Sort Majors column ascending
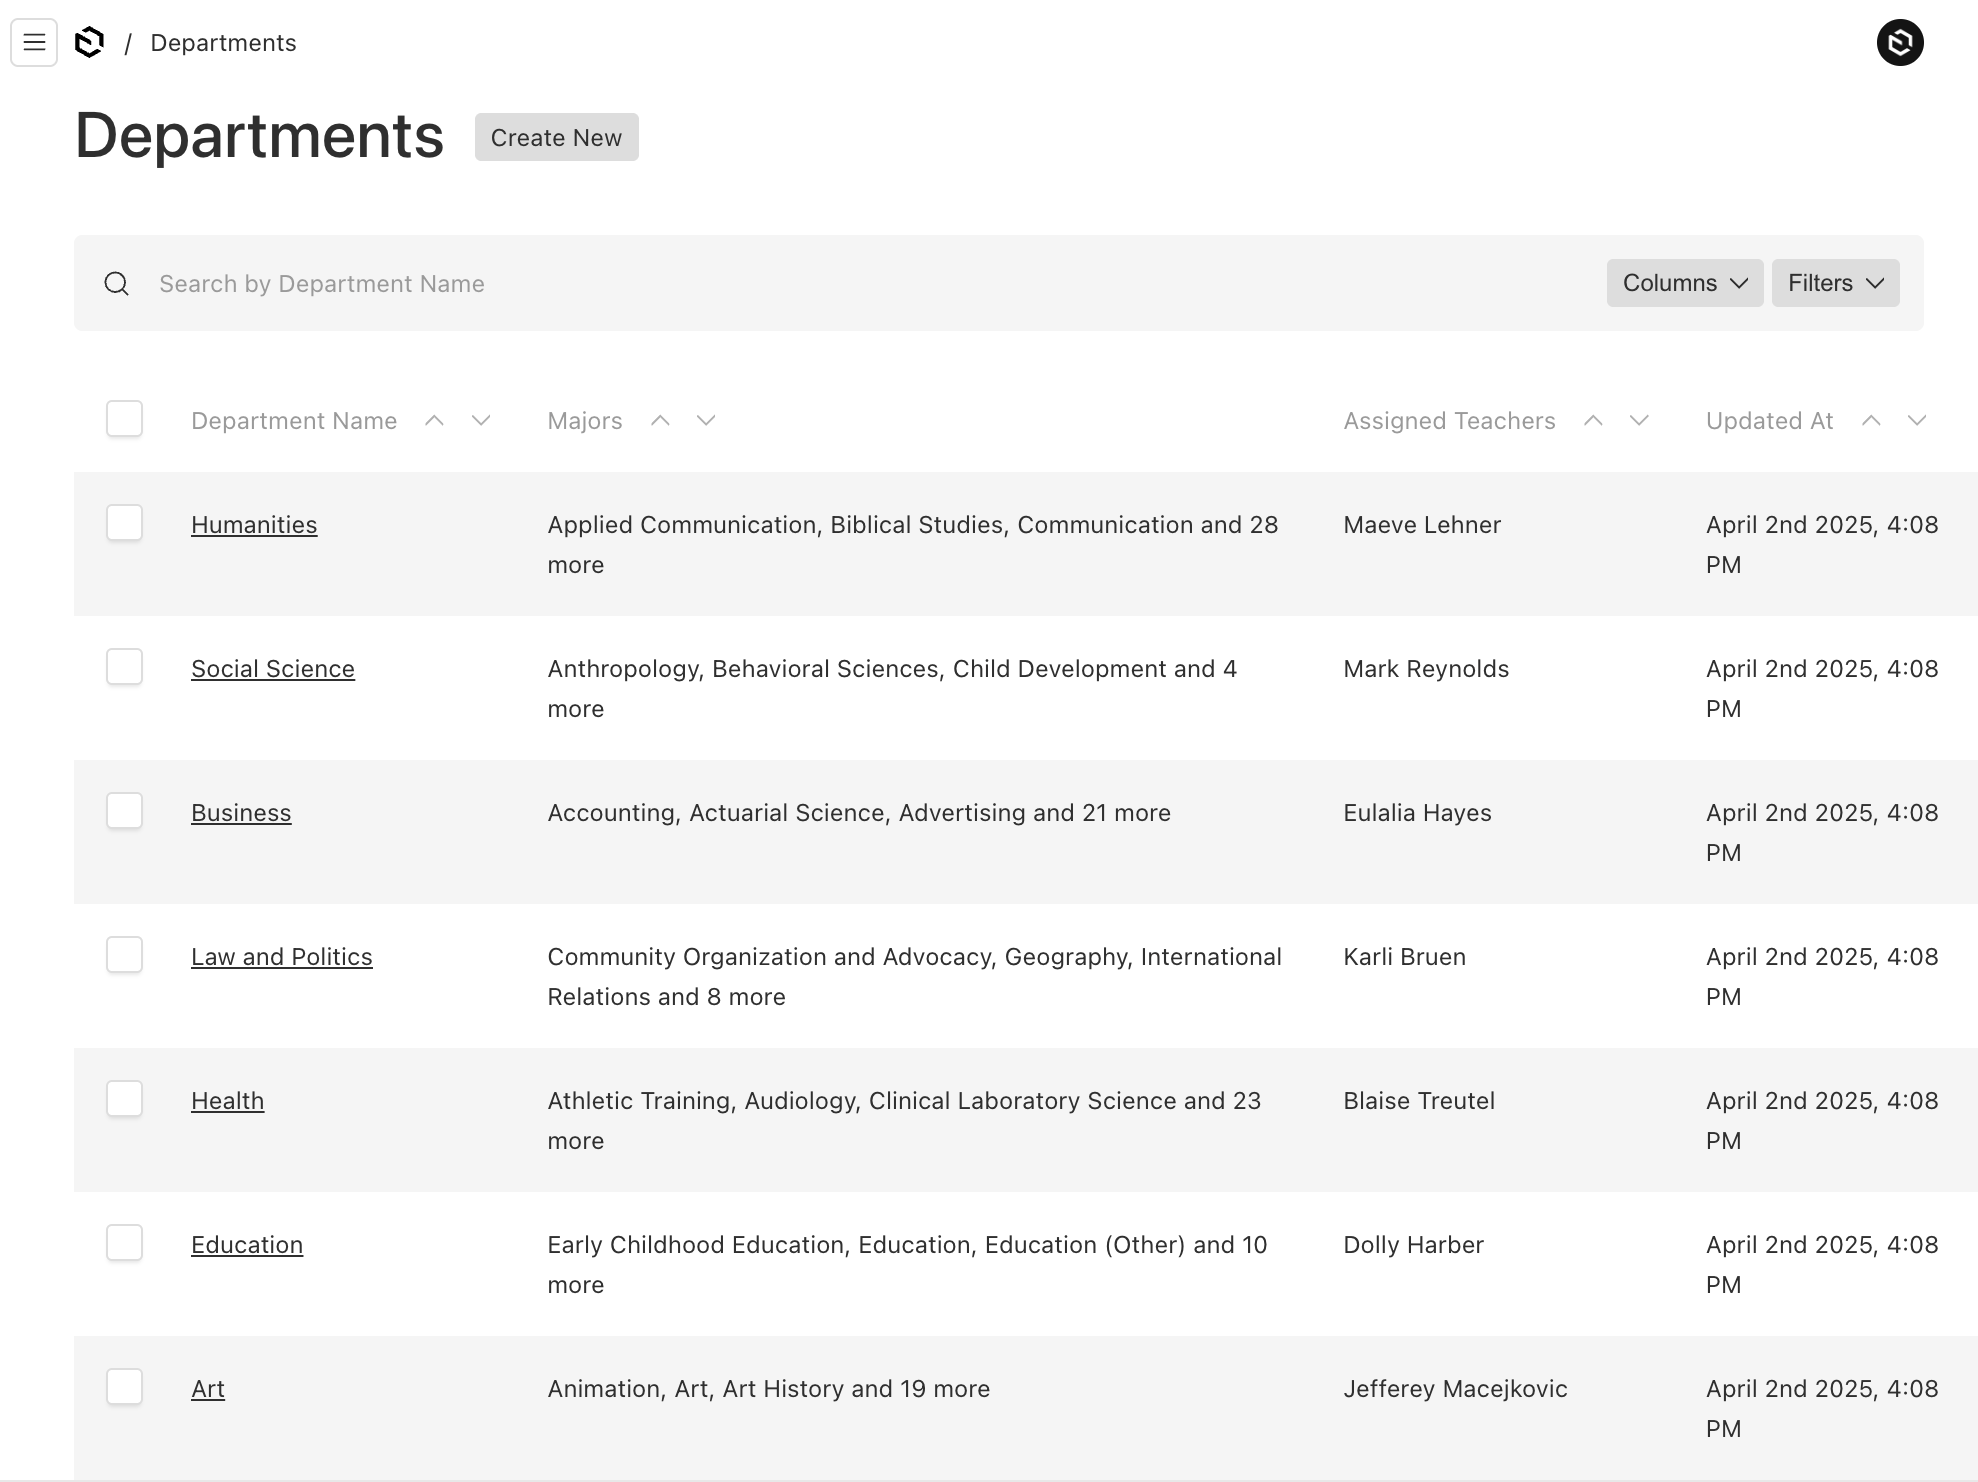1978x1482 pixels. [660, 421]
